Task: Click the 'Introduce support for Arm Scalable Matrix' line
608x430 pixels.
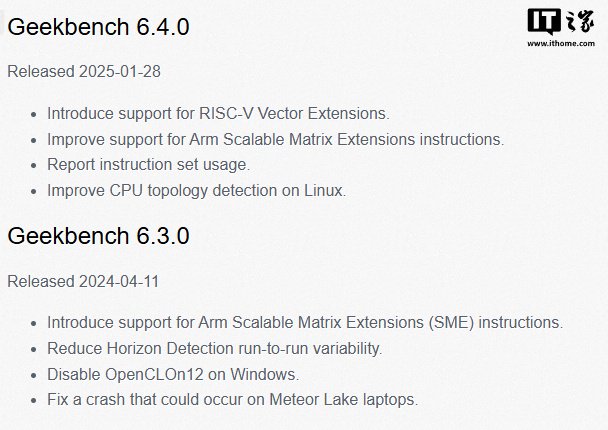Action: coord(305,323)
